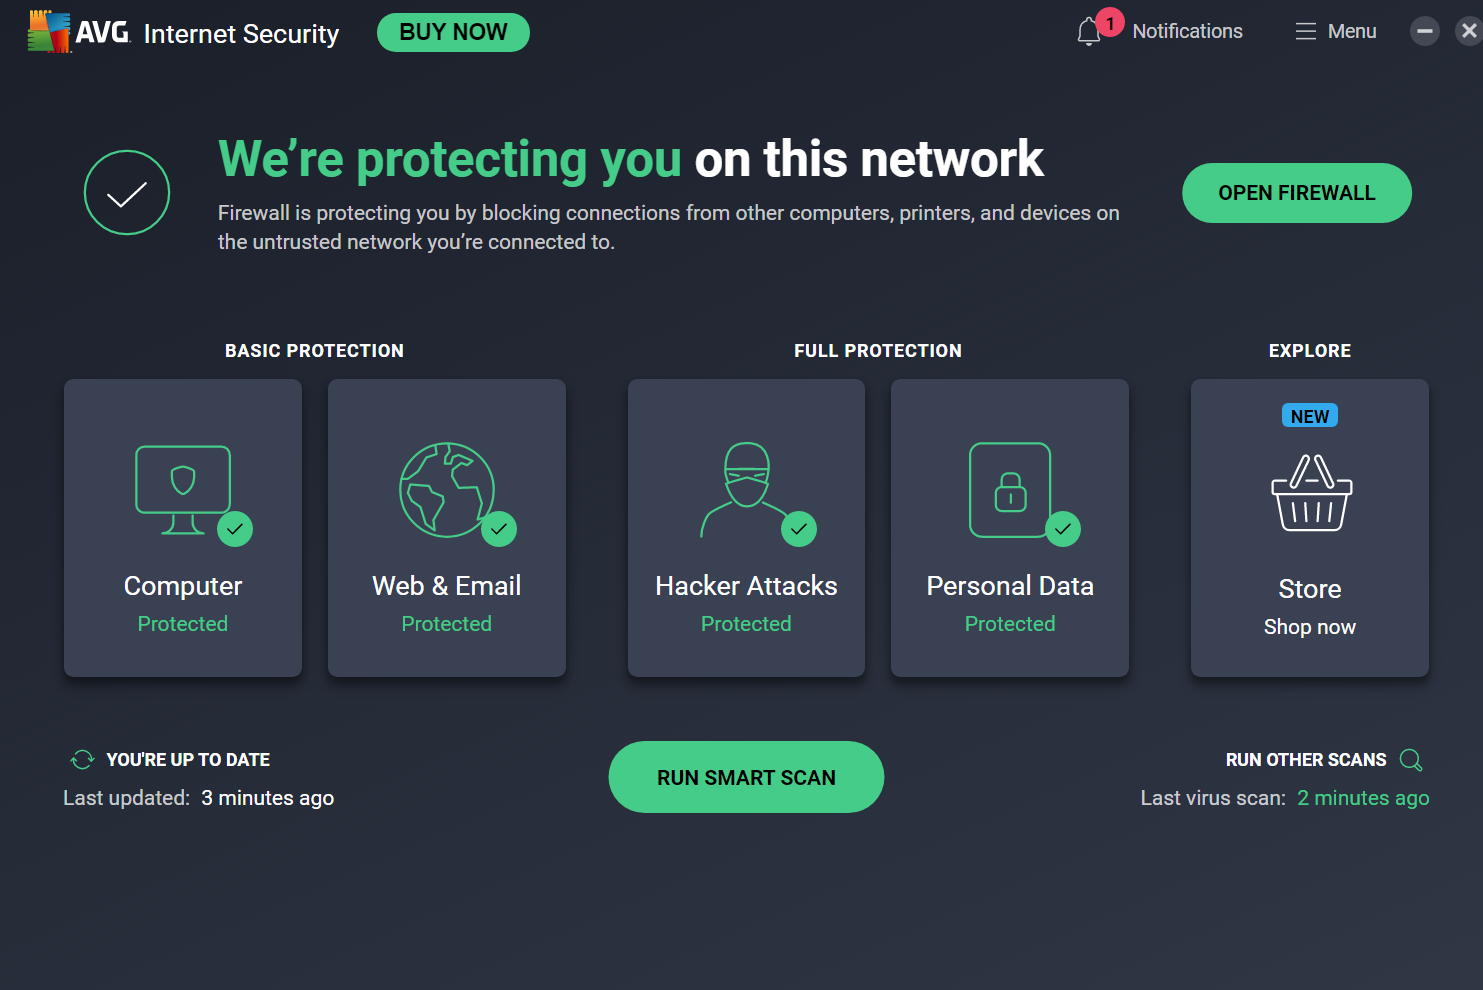This screenshot has width=1483, height=990.
Task: Open RUN OTHER SCANS link
Action: click(1306, 760)
